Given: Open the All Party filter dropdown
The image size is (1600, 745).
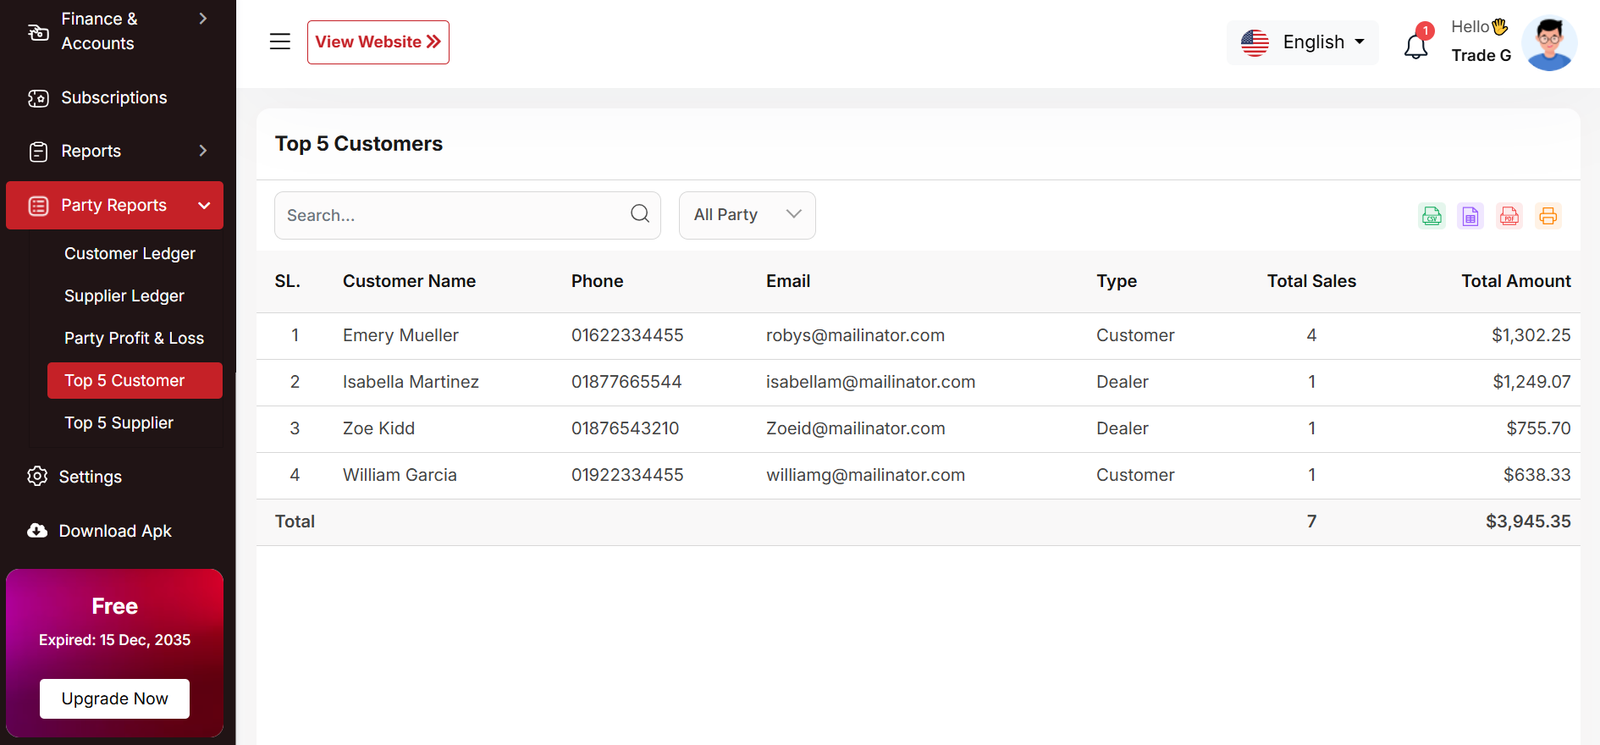Looking at the screenshot, I should click(747, 215).
